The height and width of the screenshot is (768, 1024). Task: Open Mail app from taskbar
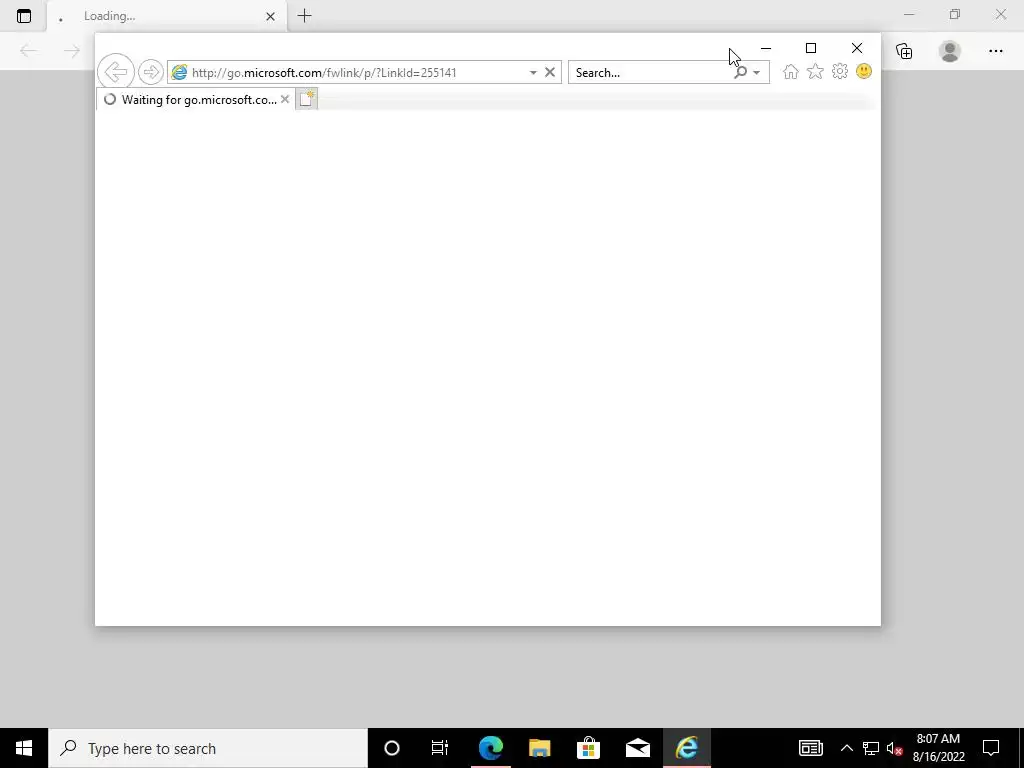(x=637, y=748)
